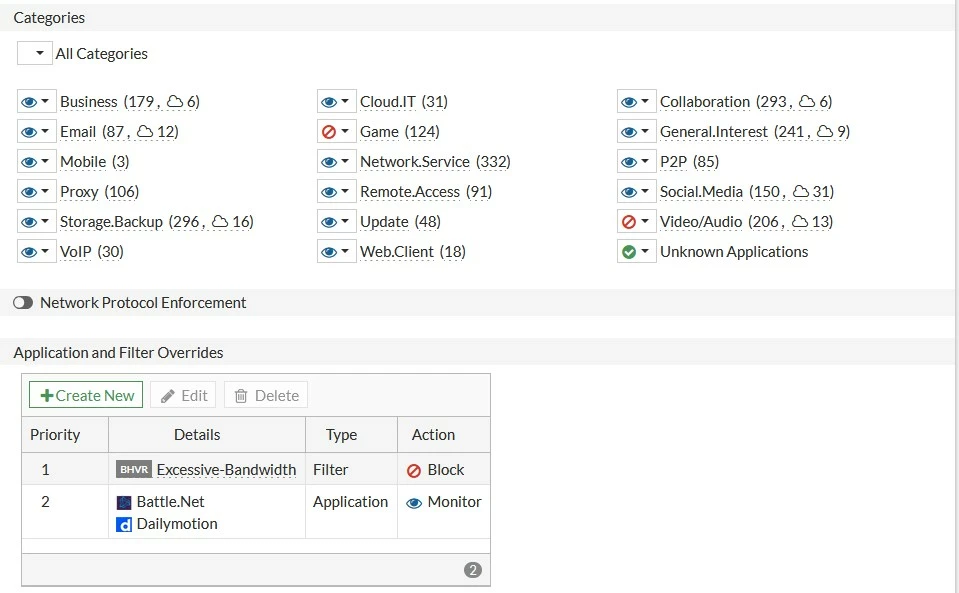Click the Unknown Applications label
Image resolution: width=959 pixels, height=593 pixels.
point(734,252)
